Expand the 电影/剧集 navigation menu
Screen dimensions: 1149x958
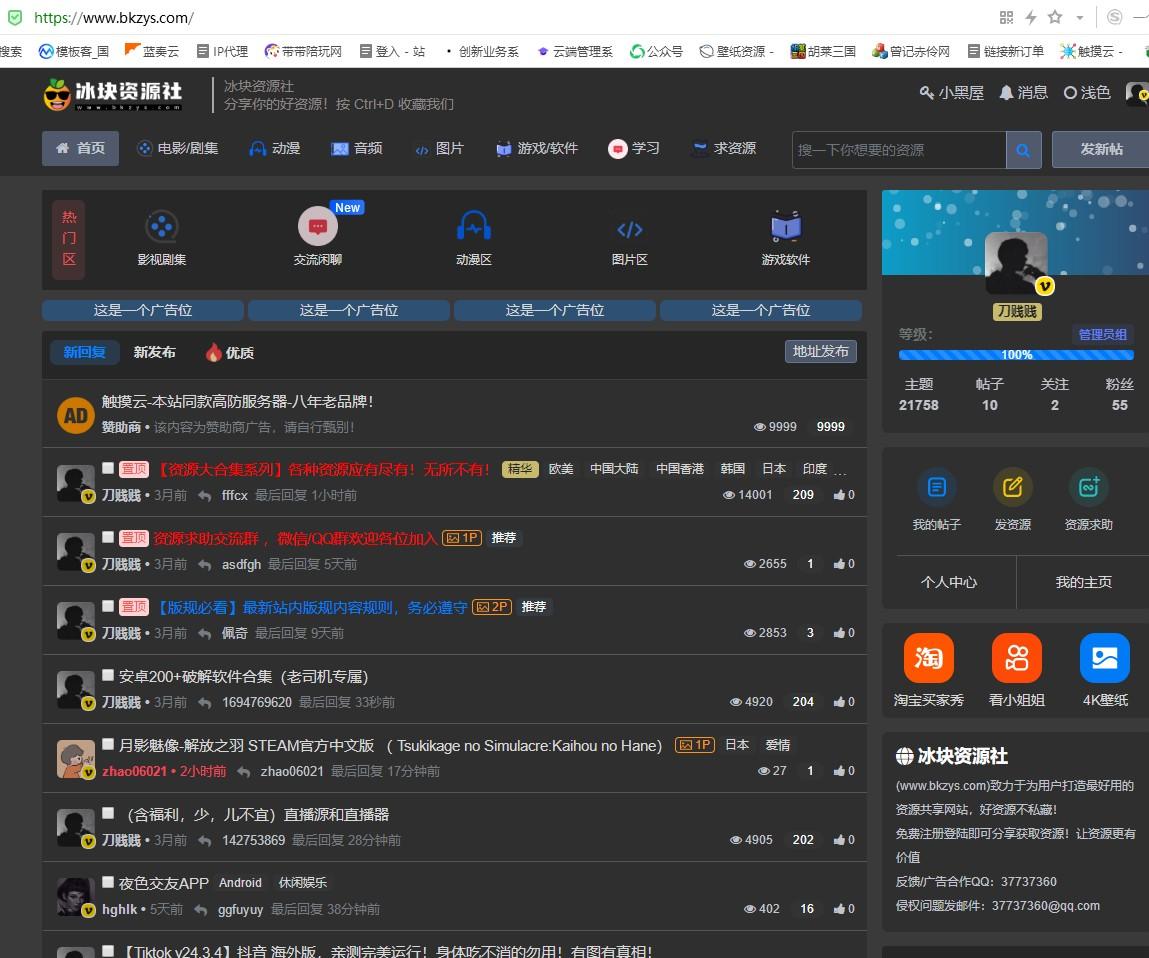(177, 148)
